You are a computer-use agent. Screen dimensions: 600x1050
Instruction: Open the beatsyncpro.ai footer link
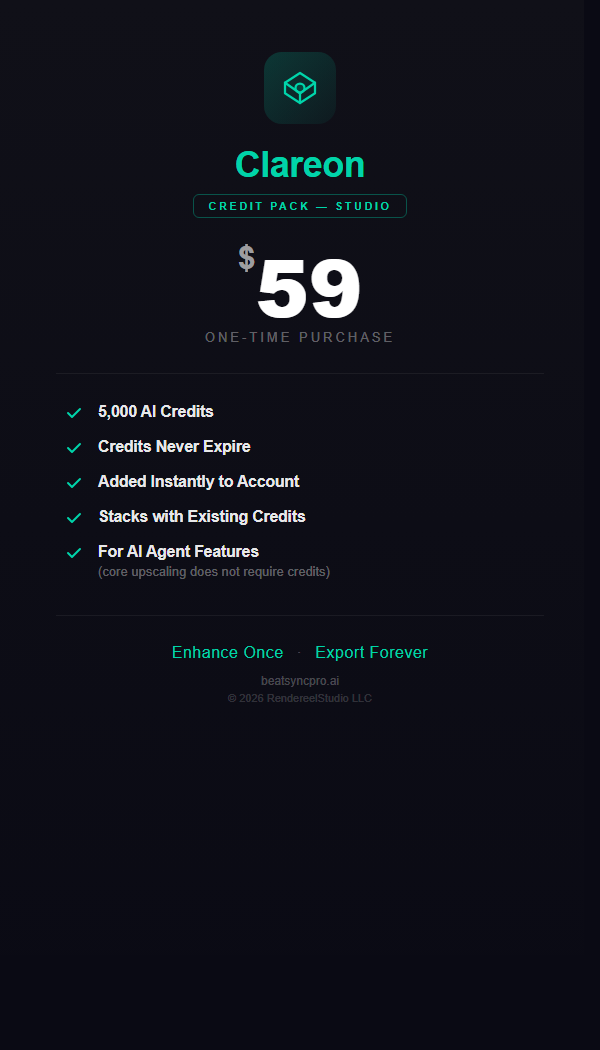300,681
